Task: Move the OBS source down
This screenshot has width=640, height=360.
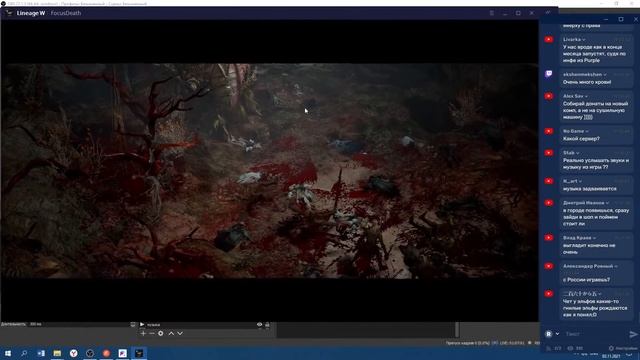Action: (180, 333)
